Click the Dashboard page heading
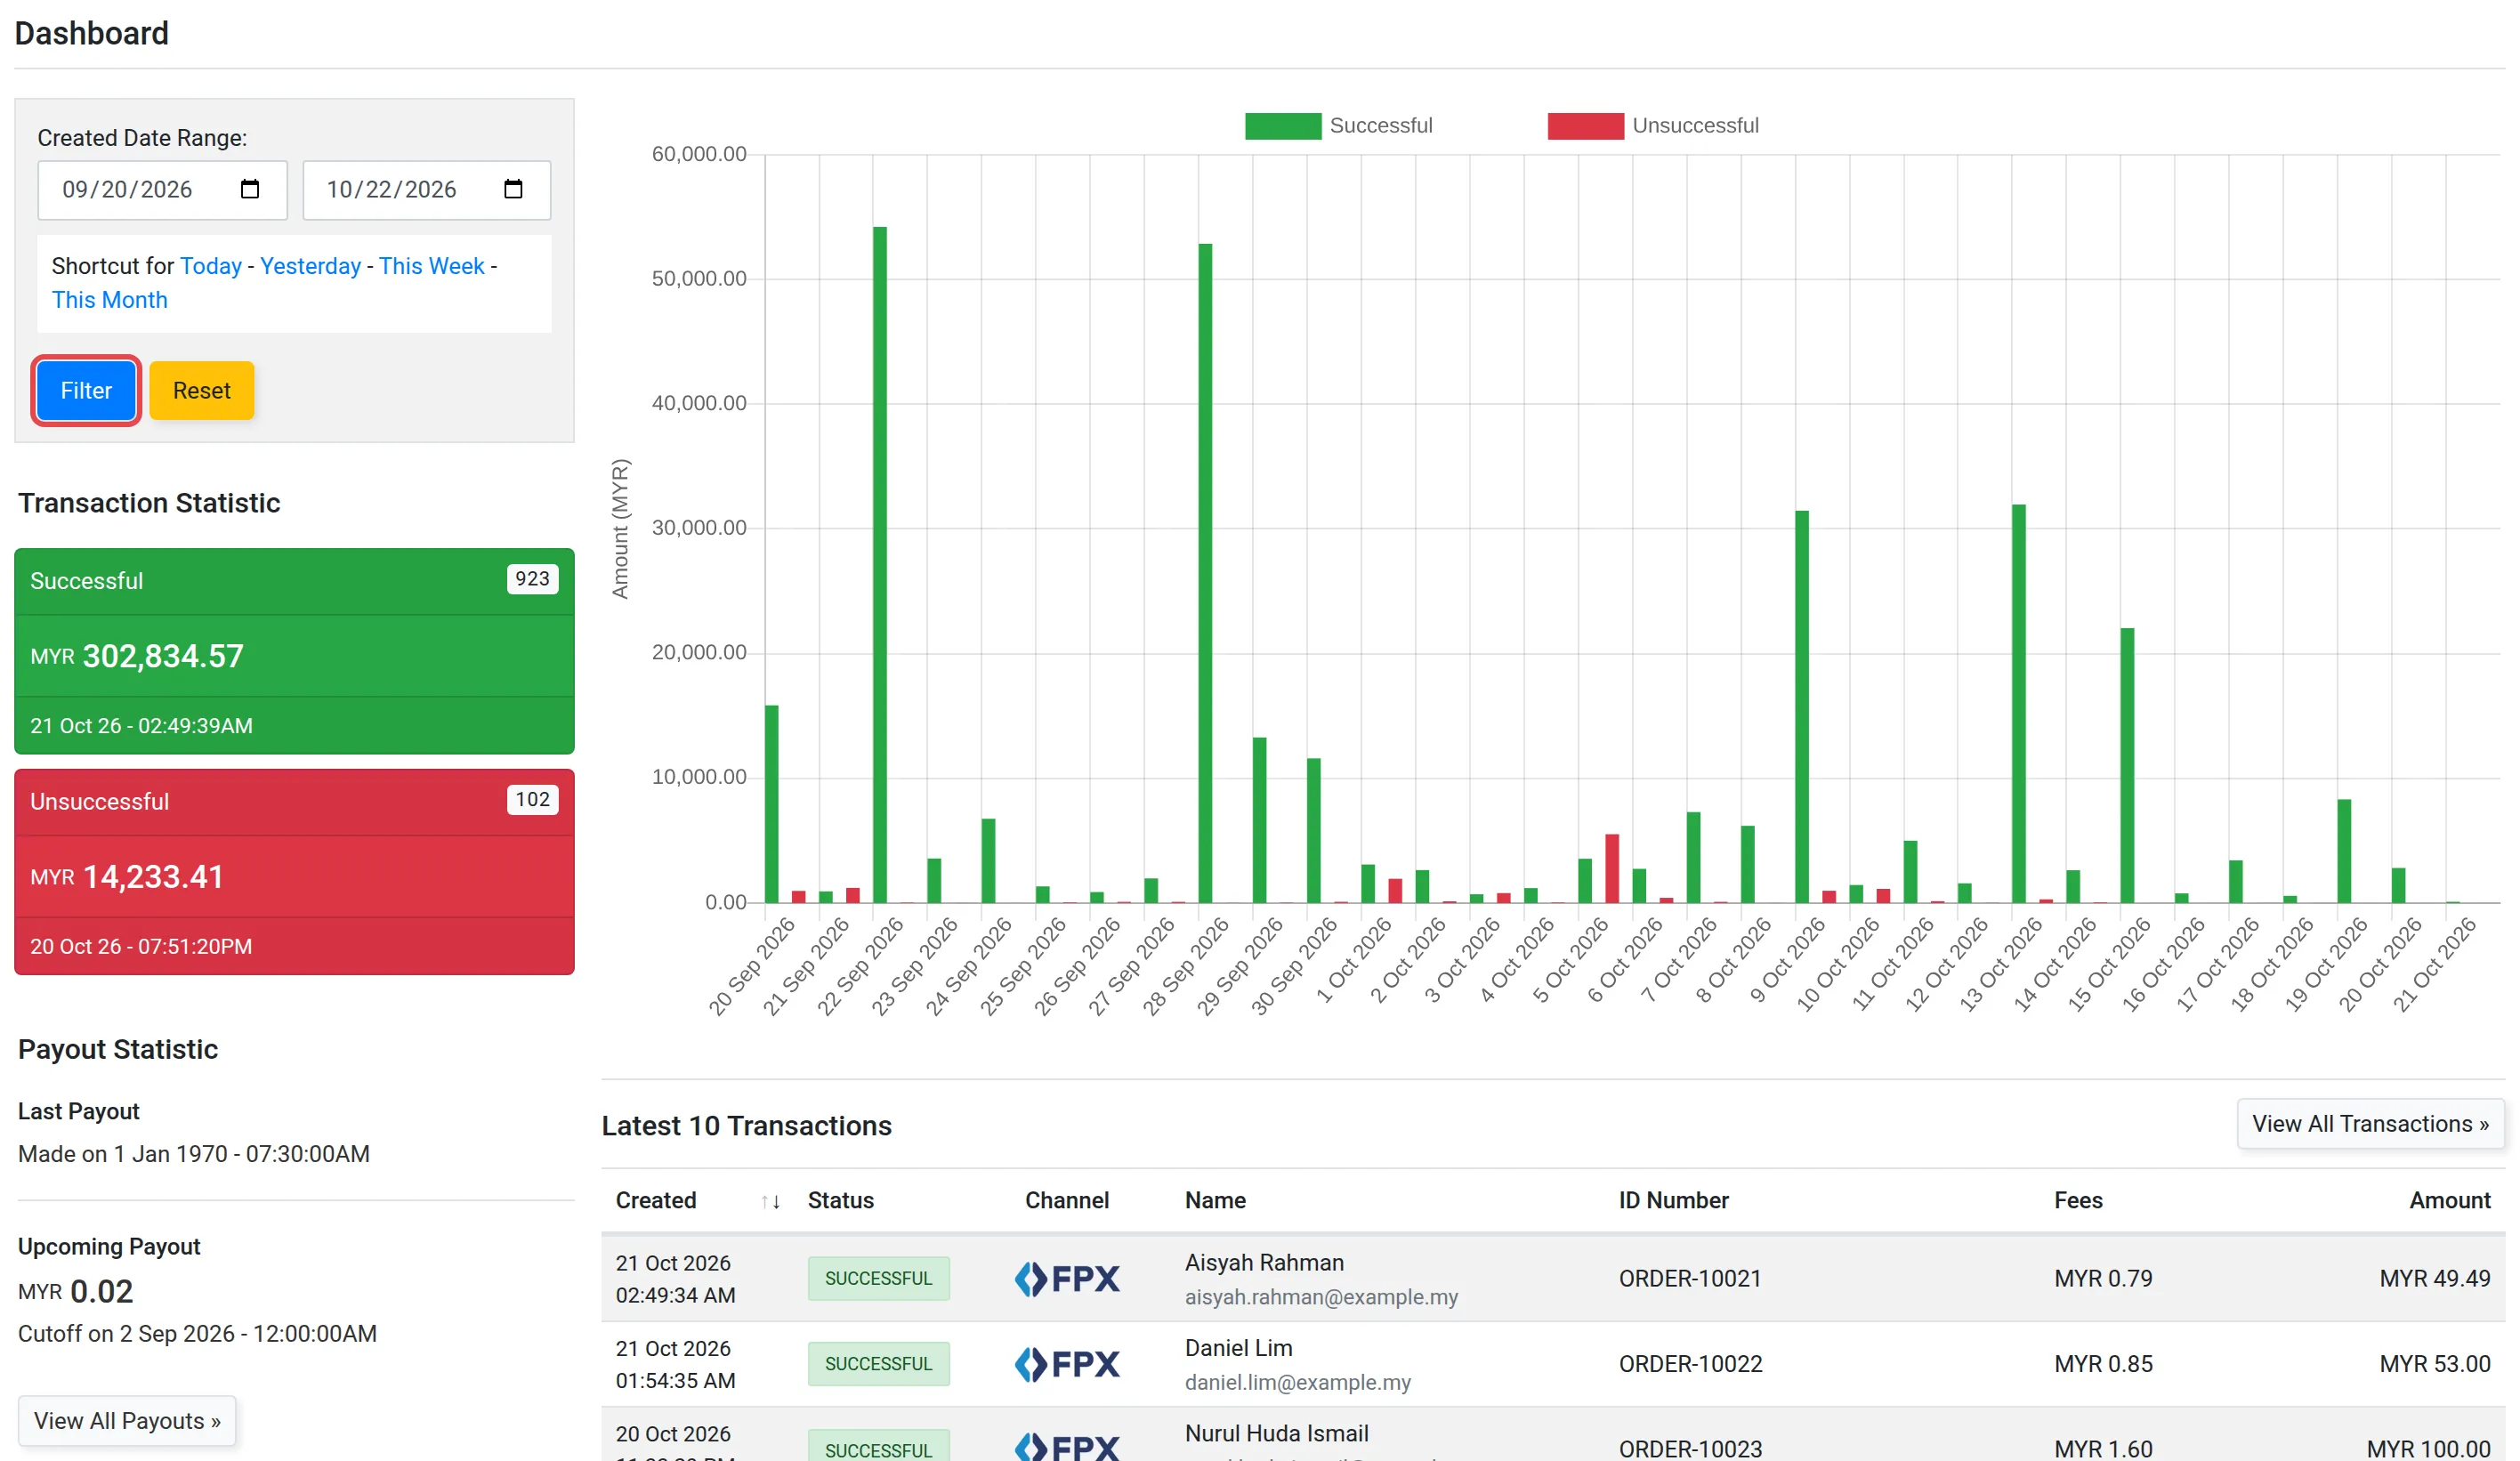Viewport: 2520px width, 1461px height. [91, 33]
